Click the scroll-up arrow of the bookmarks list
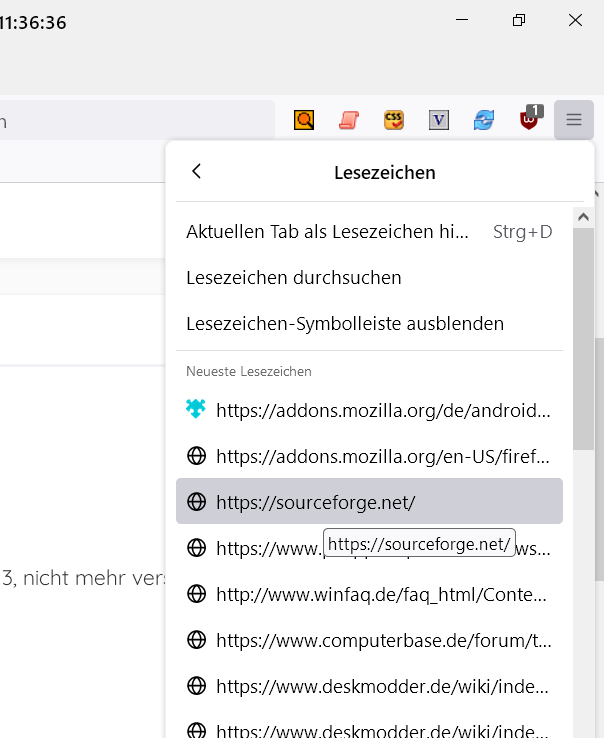 point(583,216)
